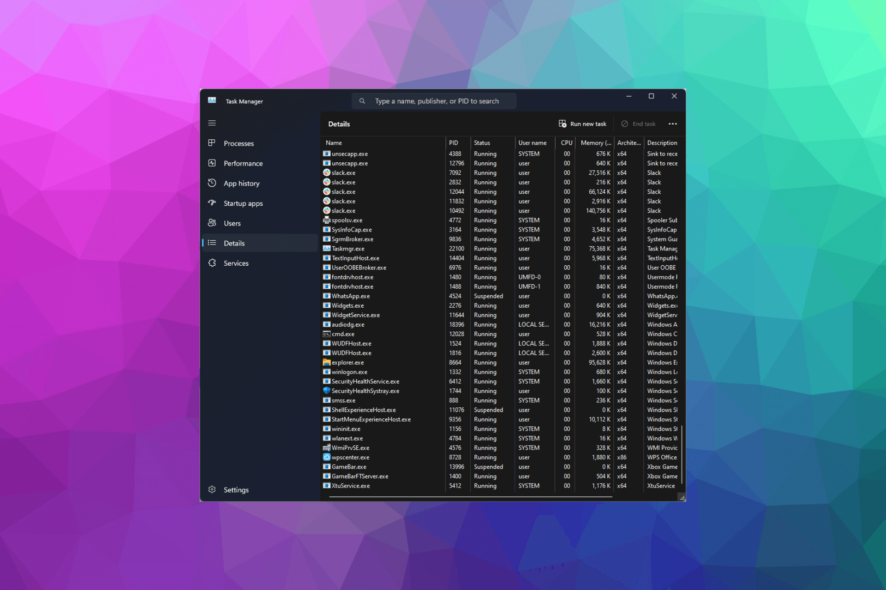The image size is (886, 590).
Task: Open the App history page
Action: (261, 183)
